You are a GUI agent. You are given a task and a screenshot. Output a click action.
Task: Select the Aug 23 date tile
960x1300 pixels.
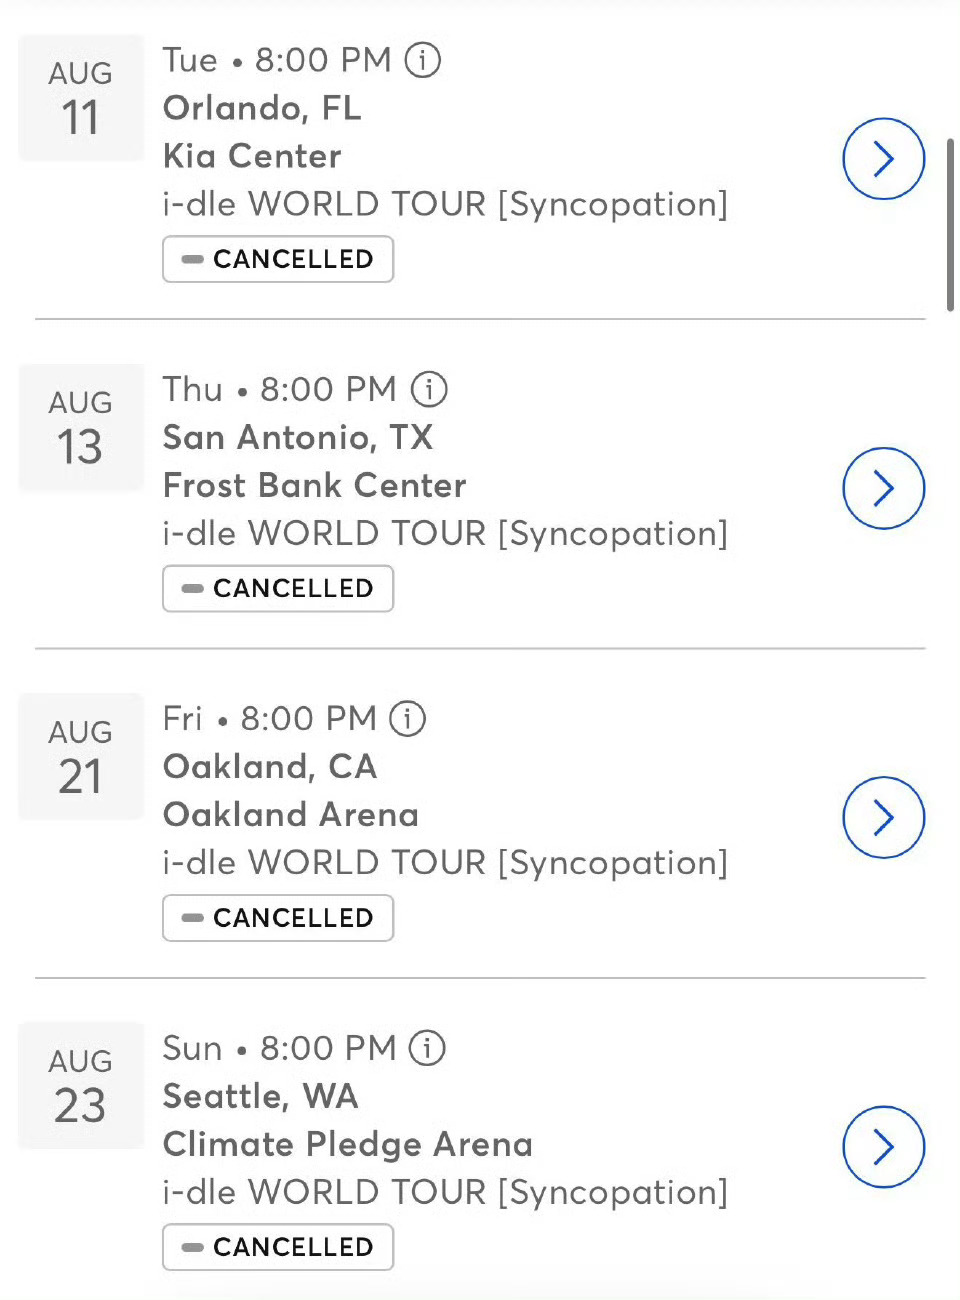[x=81, y=1086]
